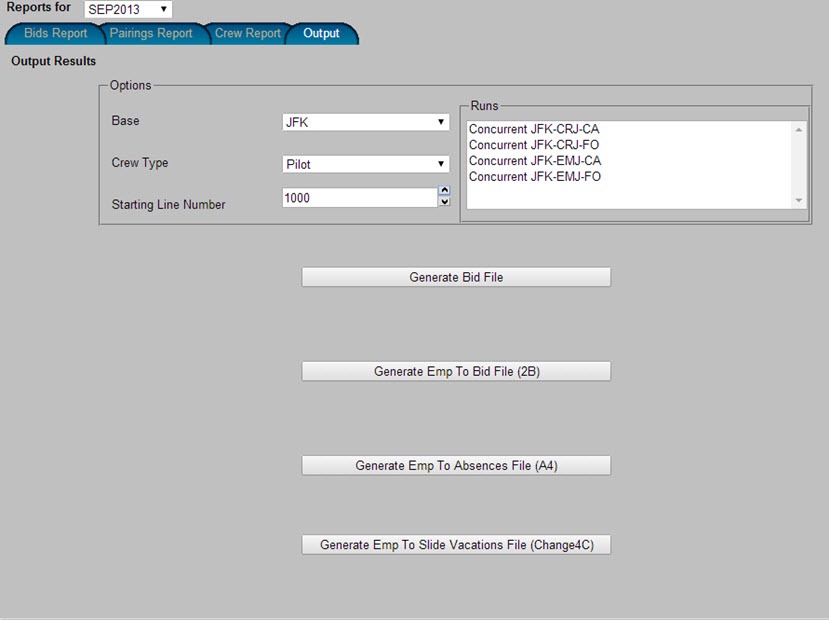Click Generate Emp To Slide Vacations File
The width and height of the screenshot is (829, 620).
tap(456, 544)
